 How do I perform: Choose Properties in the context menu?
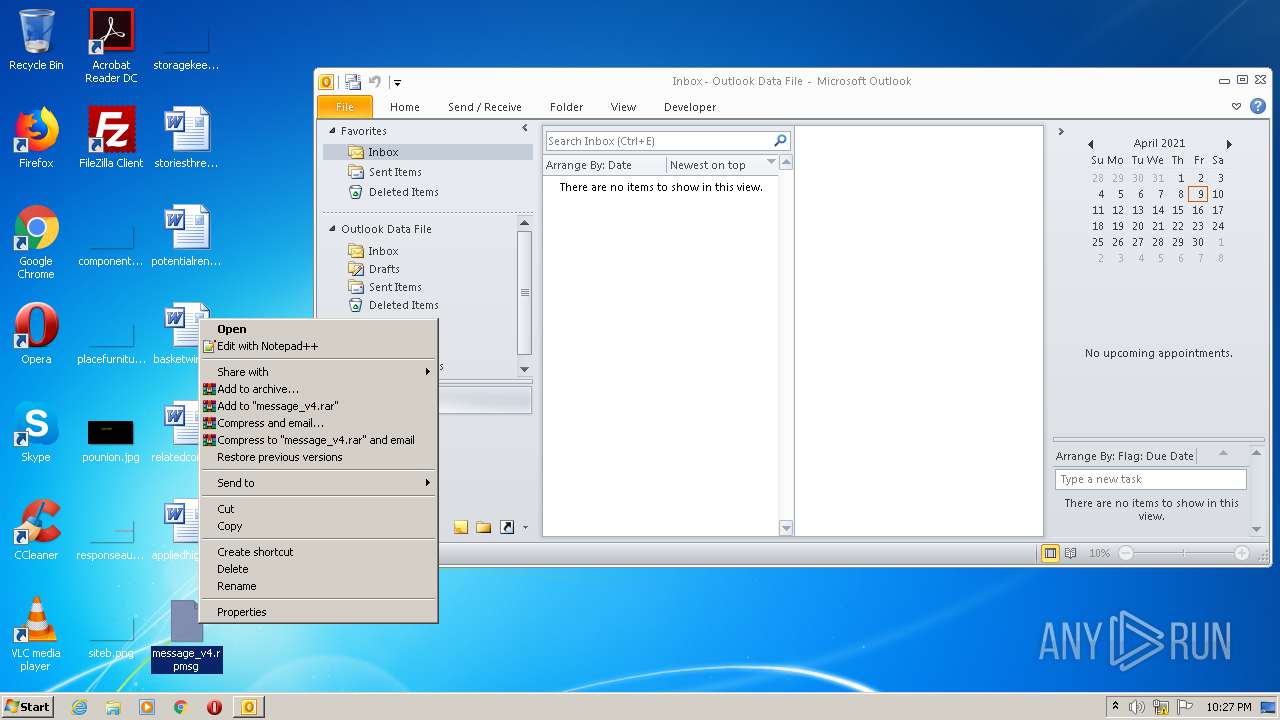319,612
